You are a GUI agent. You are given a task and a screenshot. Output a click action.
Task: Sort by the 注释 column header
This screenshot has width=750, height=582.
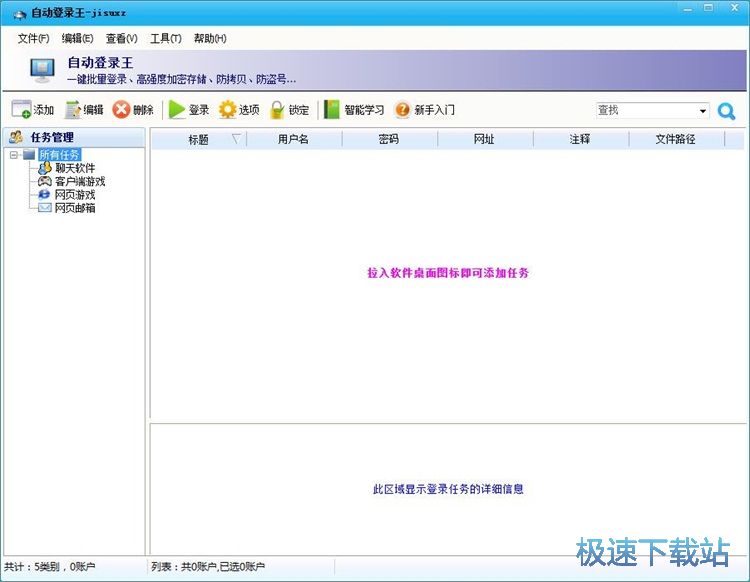[x=581, y=139]
